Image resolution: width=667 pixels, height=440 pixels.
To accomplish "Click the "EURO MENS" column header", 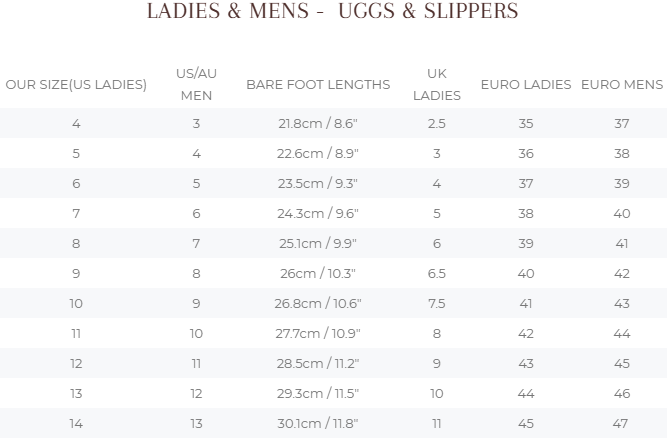I will click(x=622, y=85).
